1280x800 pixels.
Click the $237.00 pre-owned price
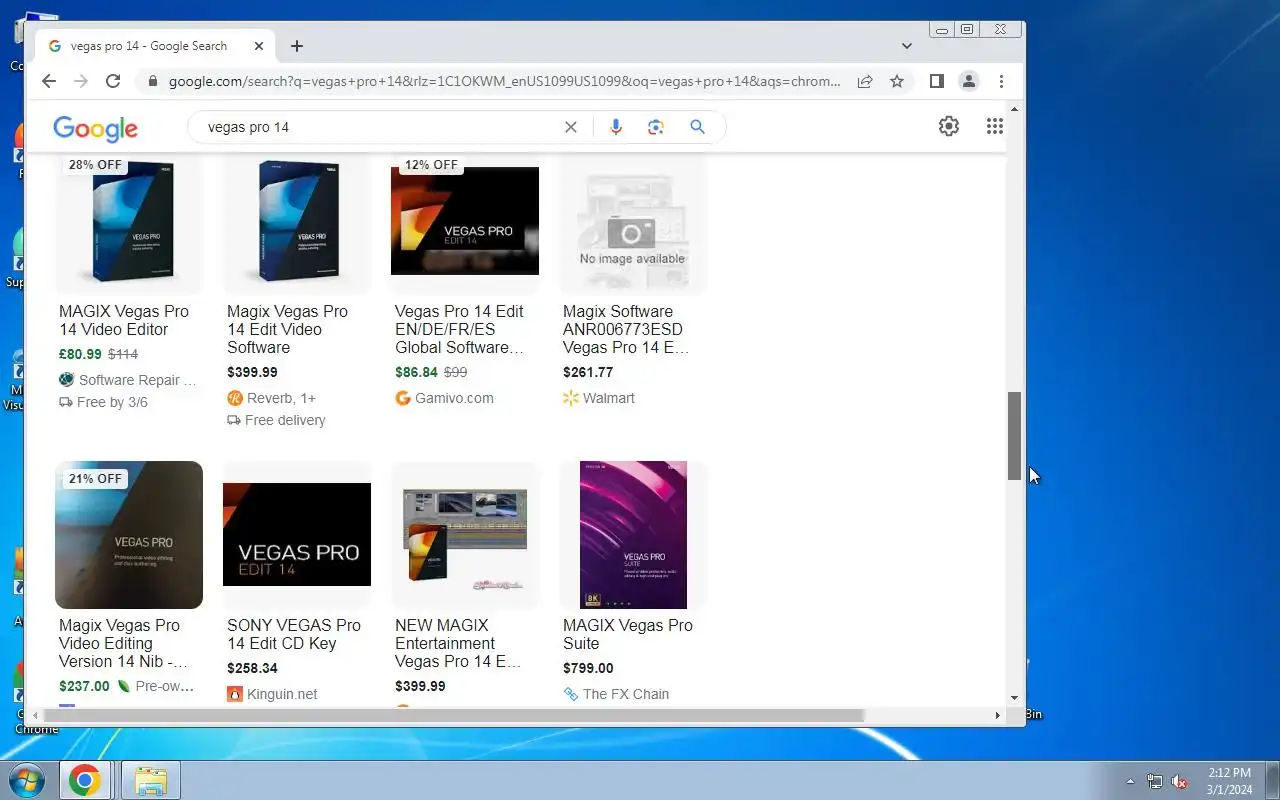(84, 686)
